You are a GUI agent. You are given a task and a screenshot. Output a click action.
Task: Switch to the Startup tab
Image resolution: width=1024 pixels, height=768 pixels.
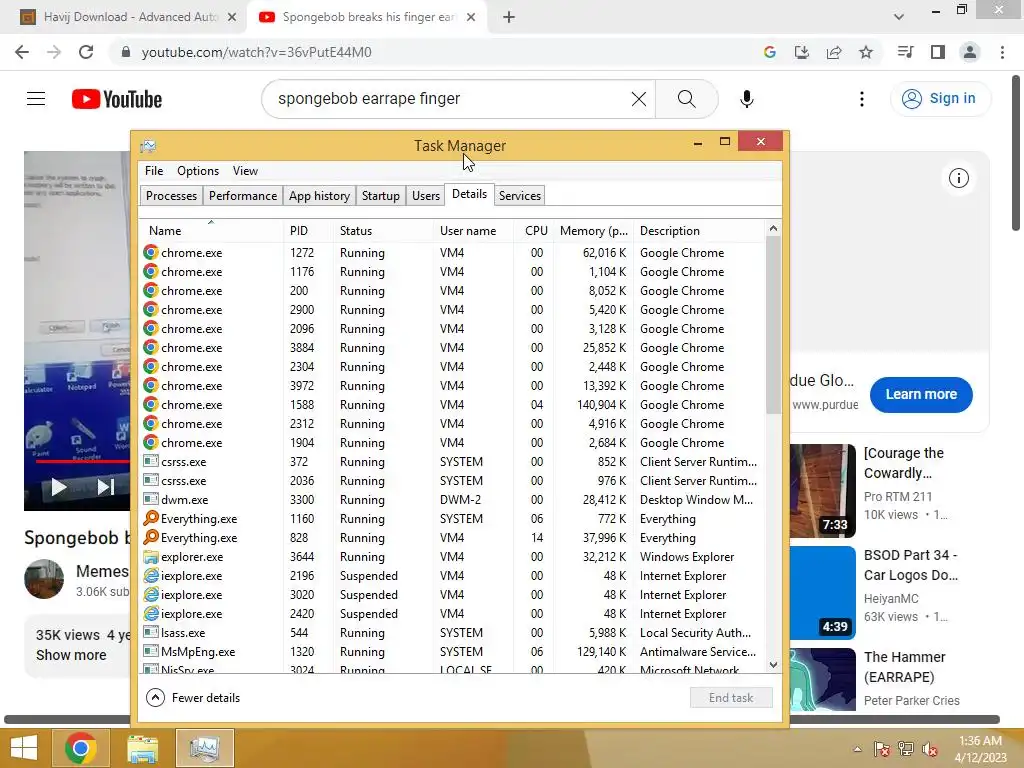pyautogui.click(x=381, y=196)
